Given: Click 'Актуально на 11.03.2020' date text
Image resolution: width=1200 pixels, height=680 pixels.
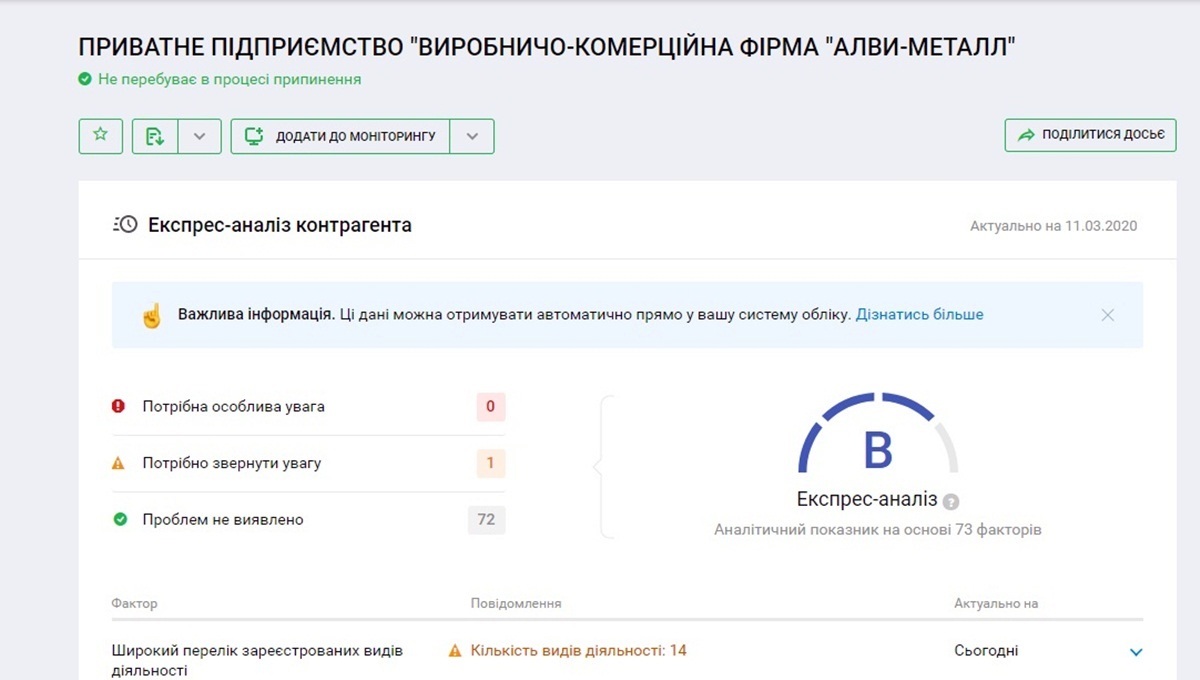Looking at the screenshot, I should 1053,226.
